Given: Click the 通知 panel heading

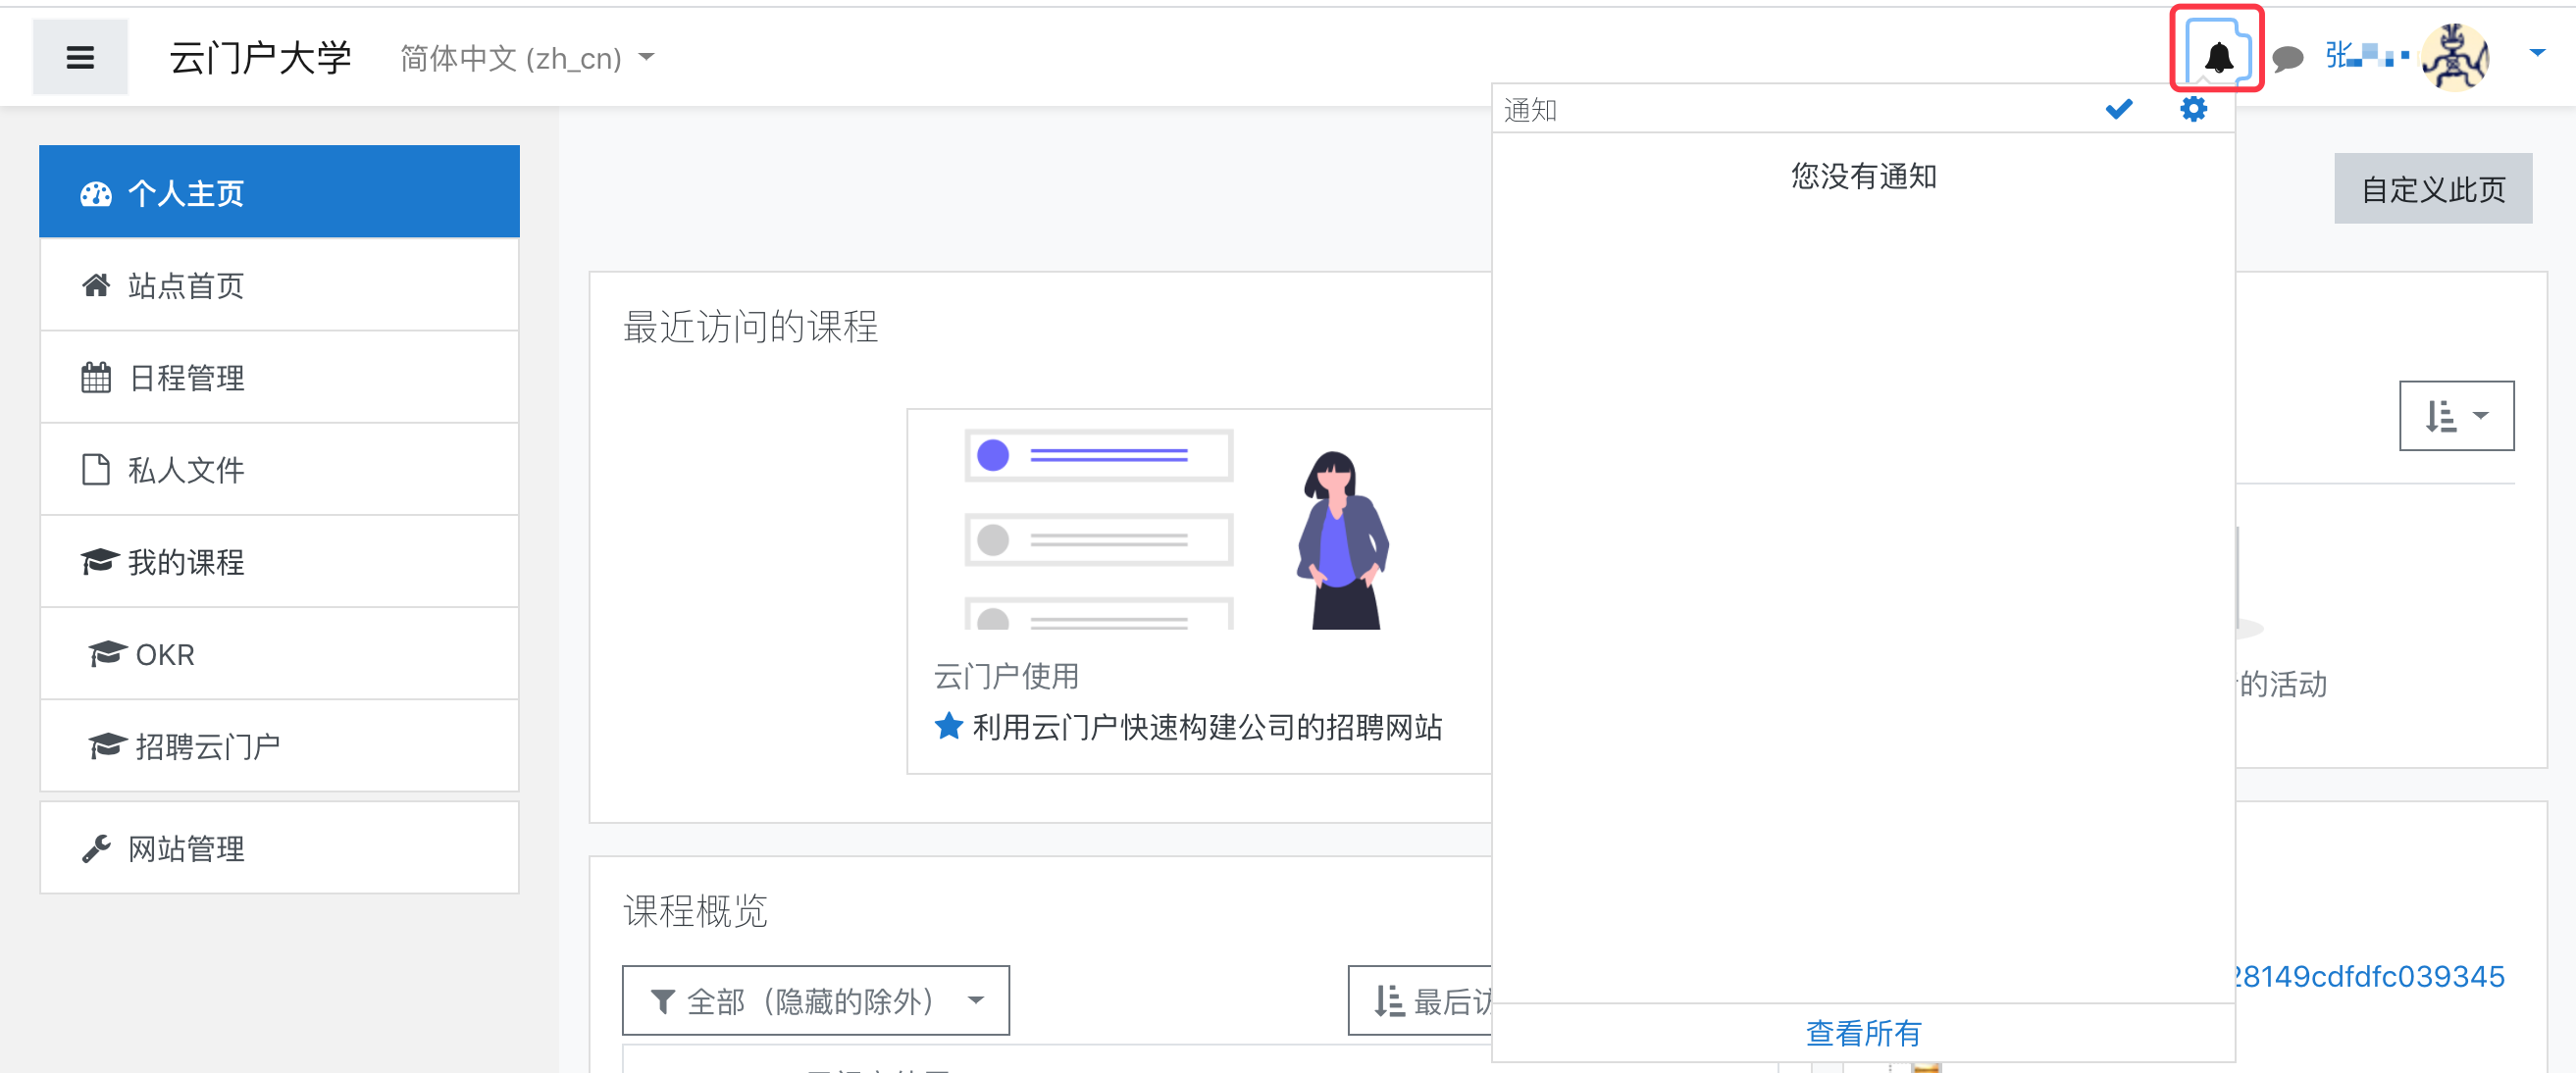Looking at the screenshot, I should coord(1530,110).
